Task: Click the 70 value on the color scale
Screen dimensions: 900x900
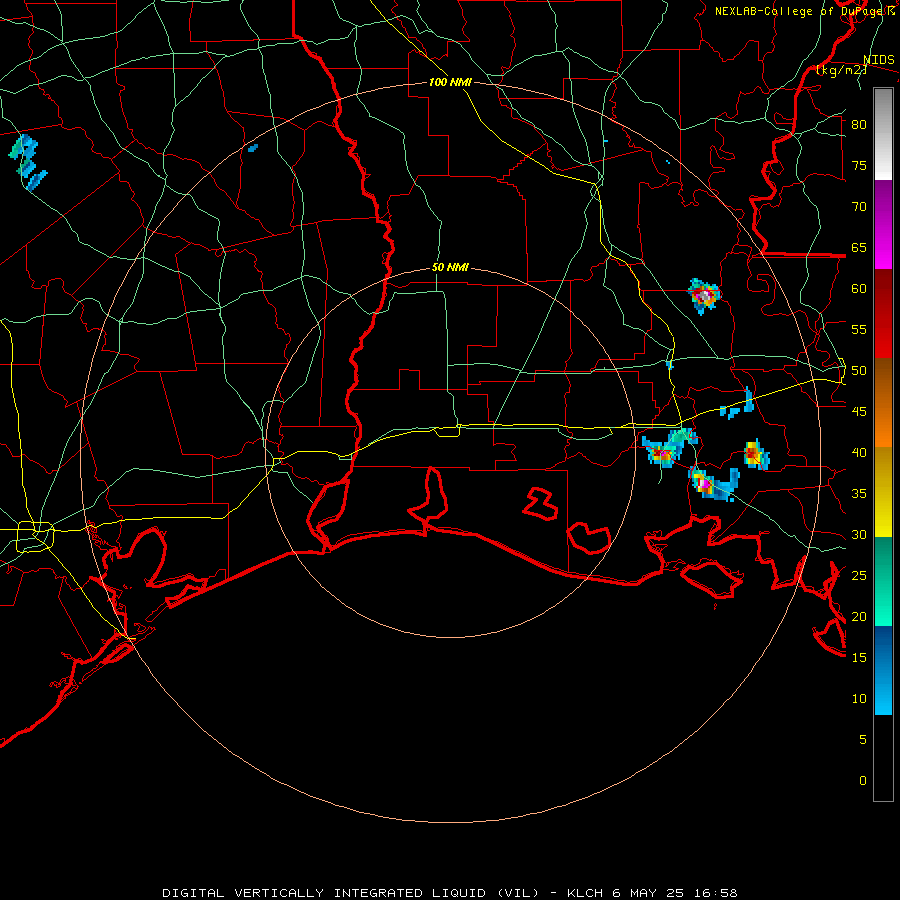Action: coord(859,207)
